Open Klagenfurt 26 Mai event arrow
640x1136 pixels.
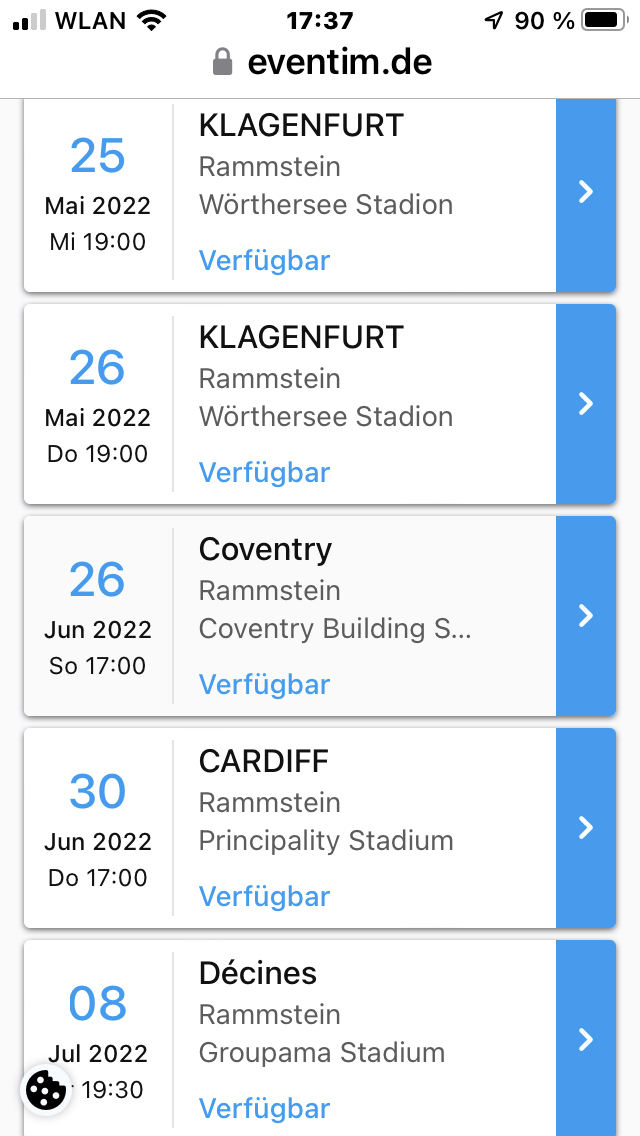pos(586,404)
